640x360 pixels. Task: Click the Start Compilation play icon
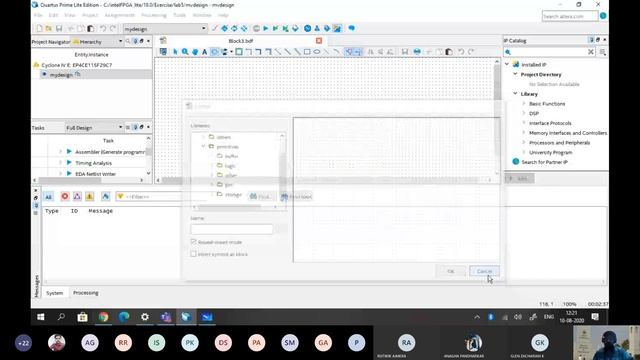coord(266,29)
